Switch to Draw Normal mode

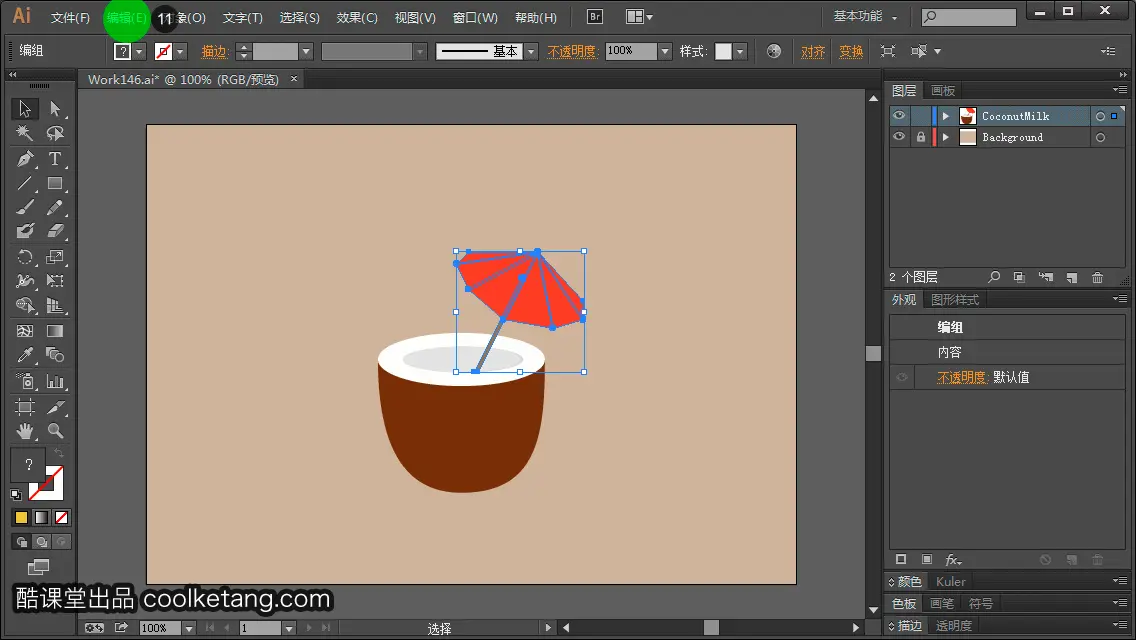click(22, 541)
